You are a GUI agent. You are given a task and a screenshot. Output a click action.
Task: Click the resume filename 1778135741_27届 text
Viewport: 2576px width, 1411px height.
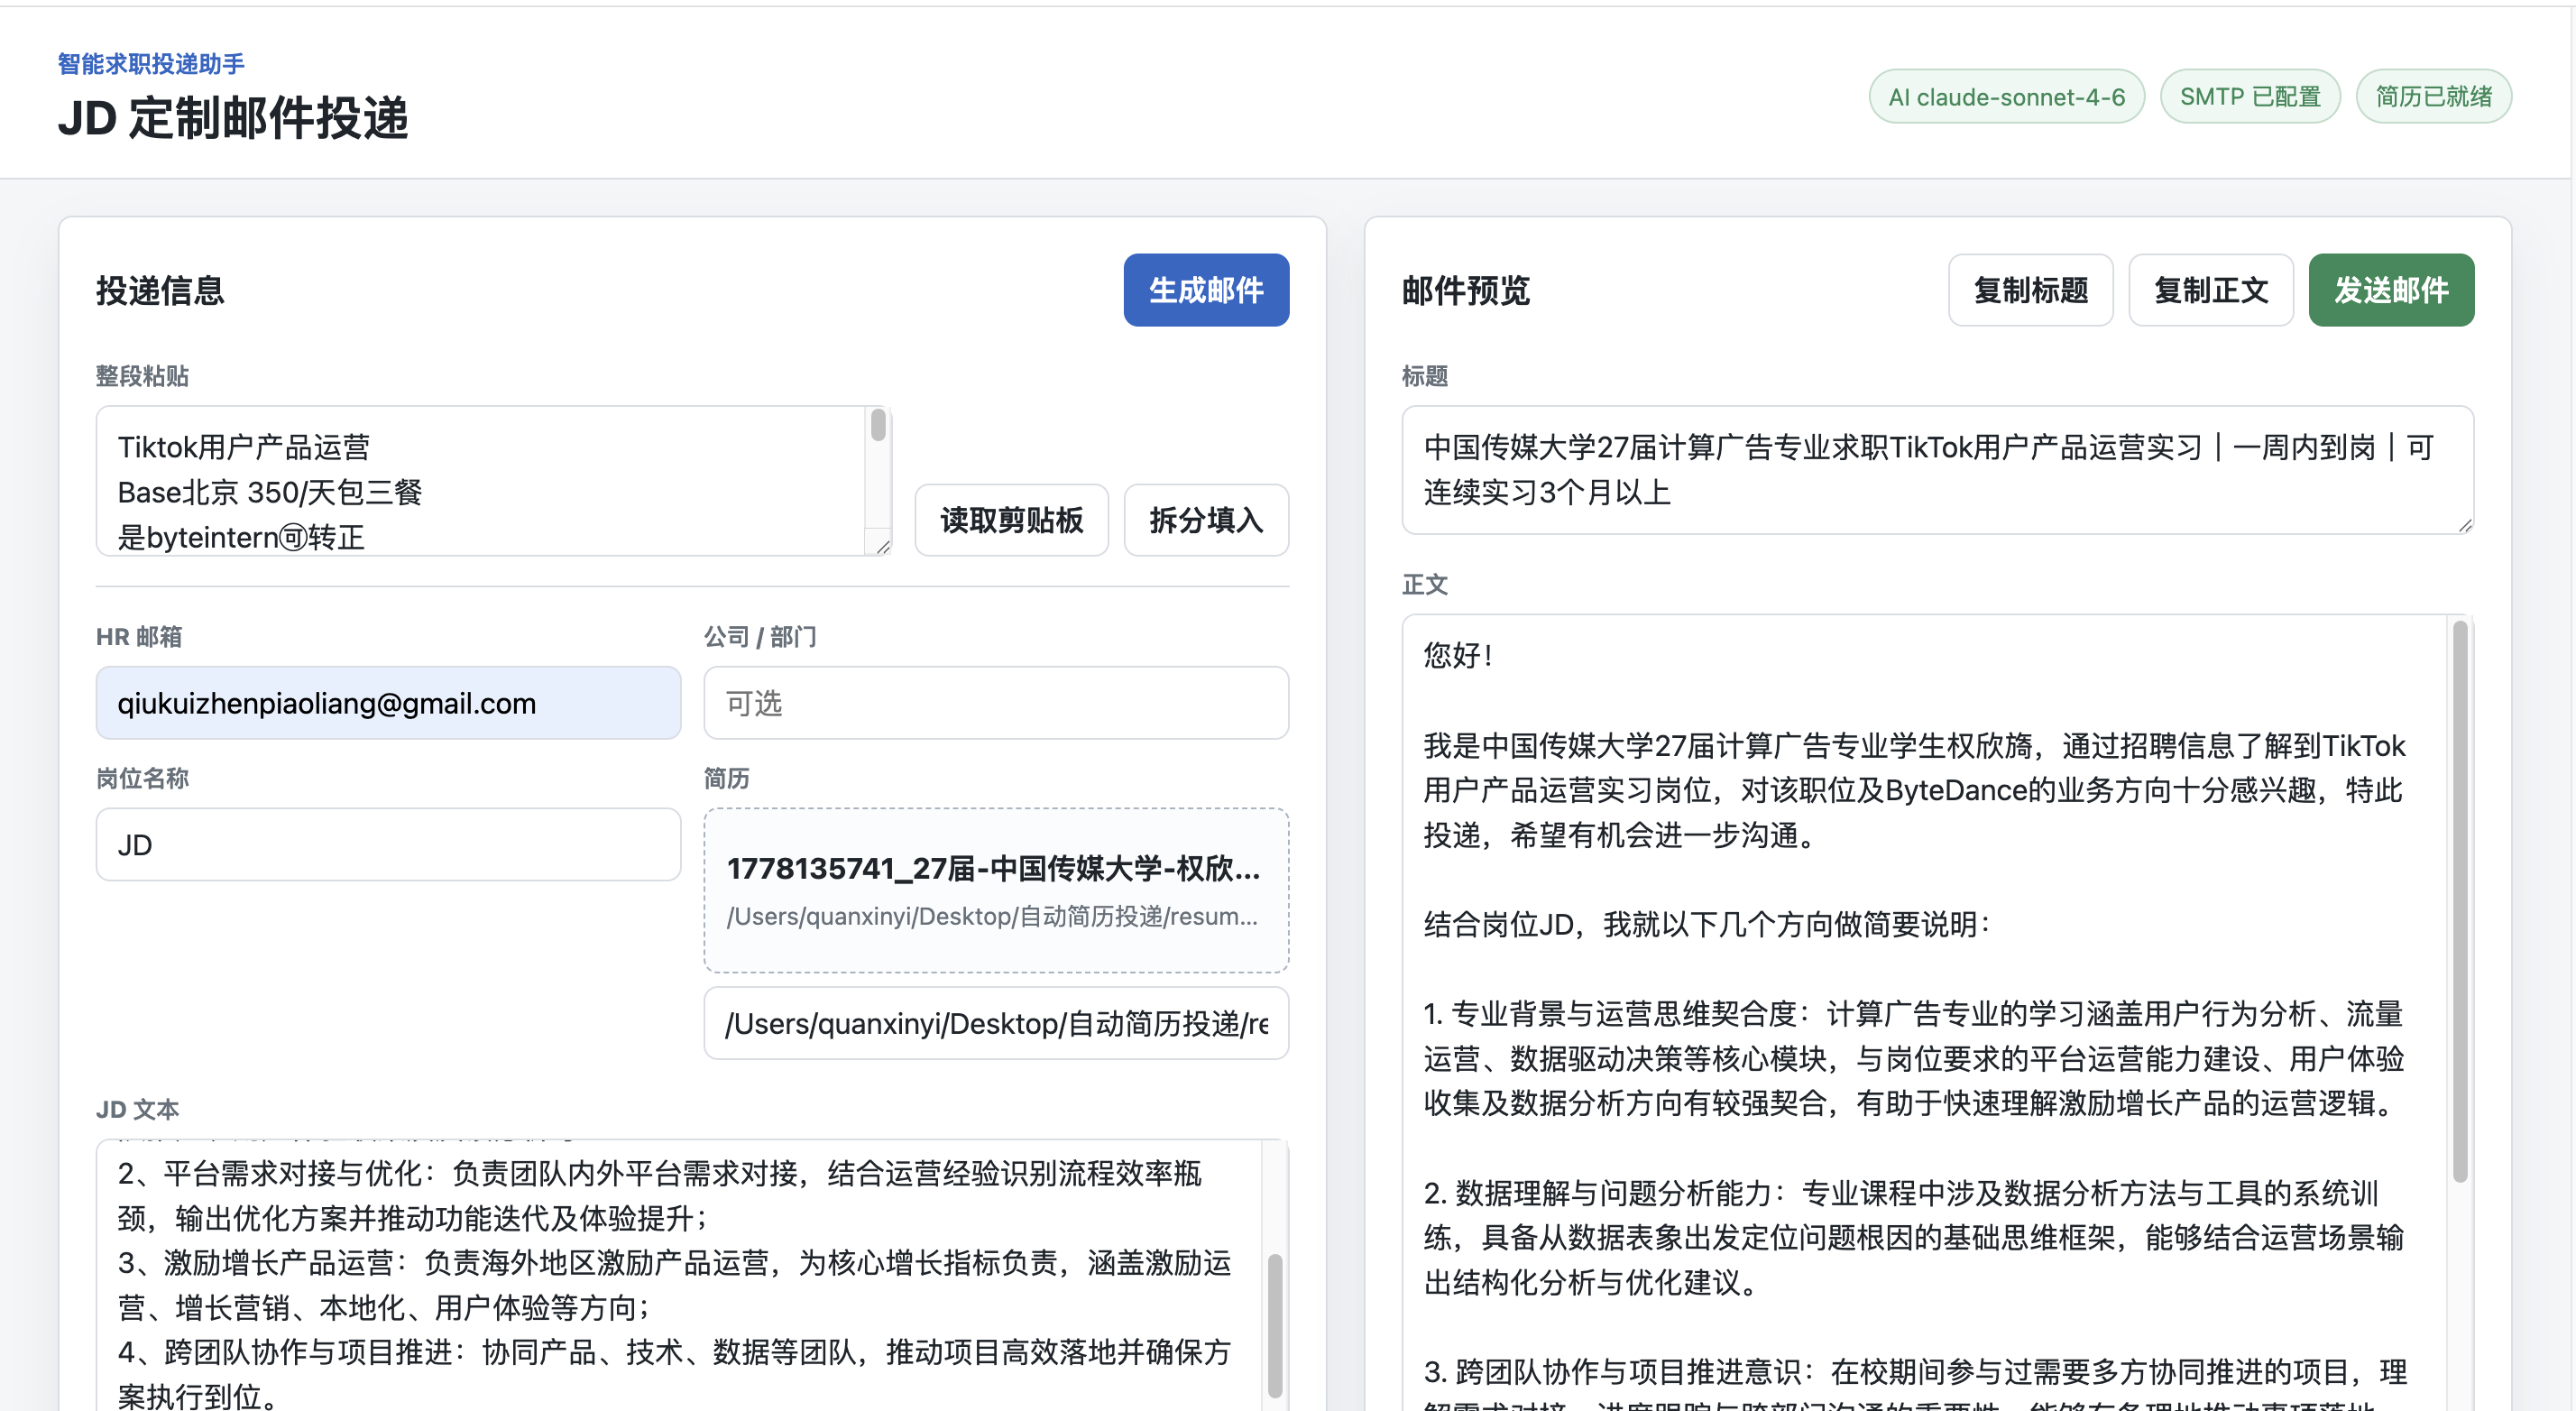(994, 868)
